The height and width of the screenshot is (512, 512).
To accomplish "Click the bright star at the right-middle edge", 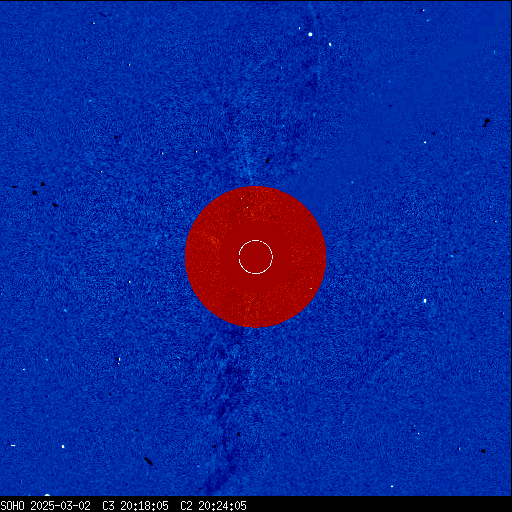I will [425, 301].
